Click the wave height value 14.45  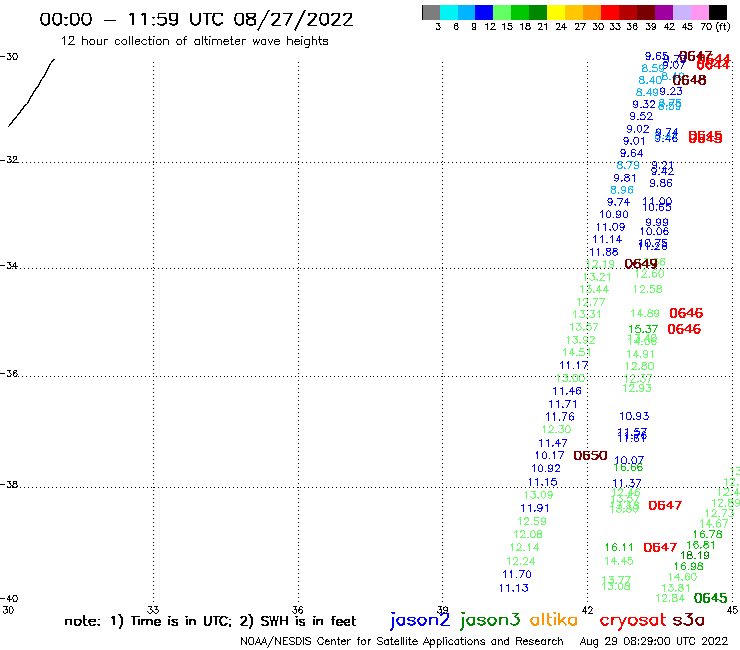coord(619,561)
